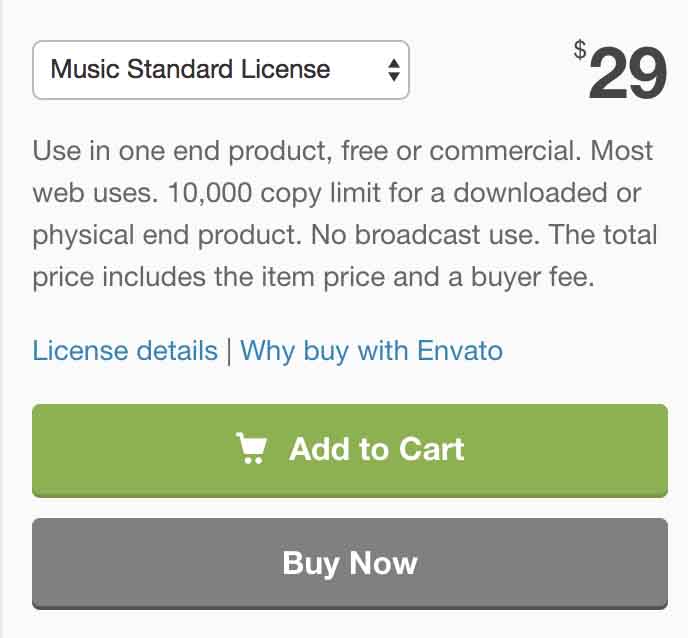Image resolution: width=688 pixels, height=638 pixels.
Task: Click 'buyer fee' text in the description
Action: (533, 277)
